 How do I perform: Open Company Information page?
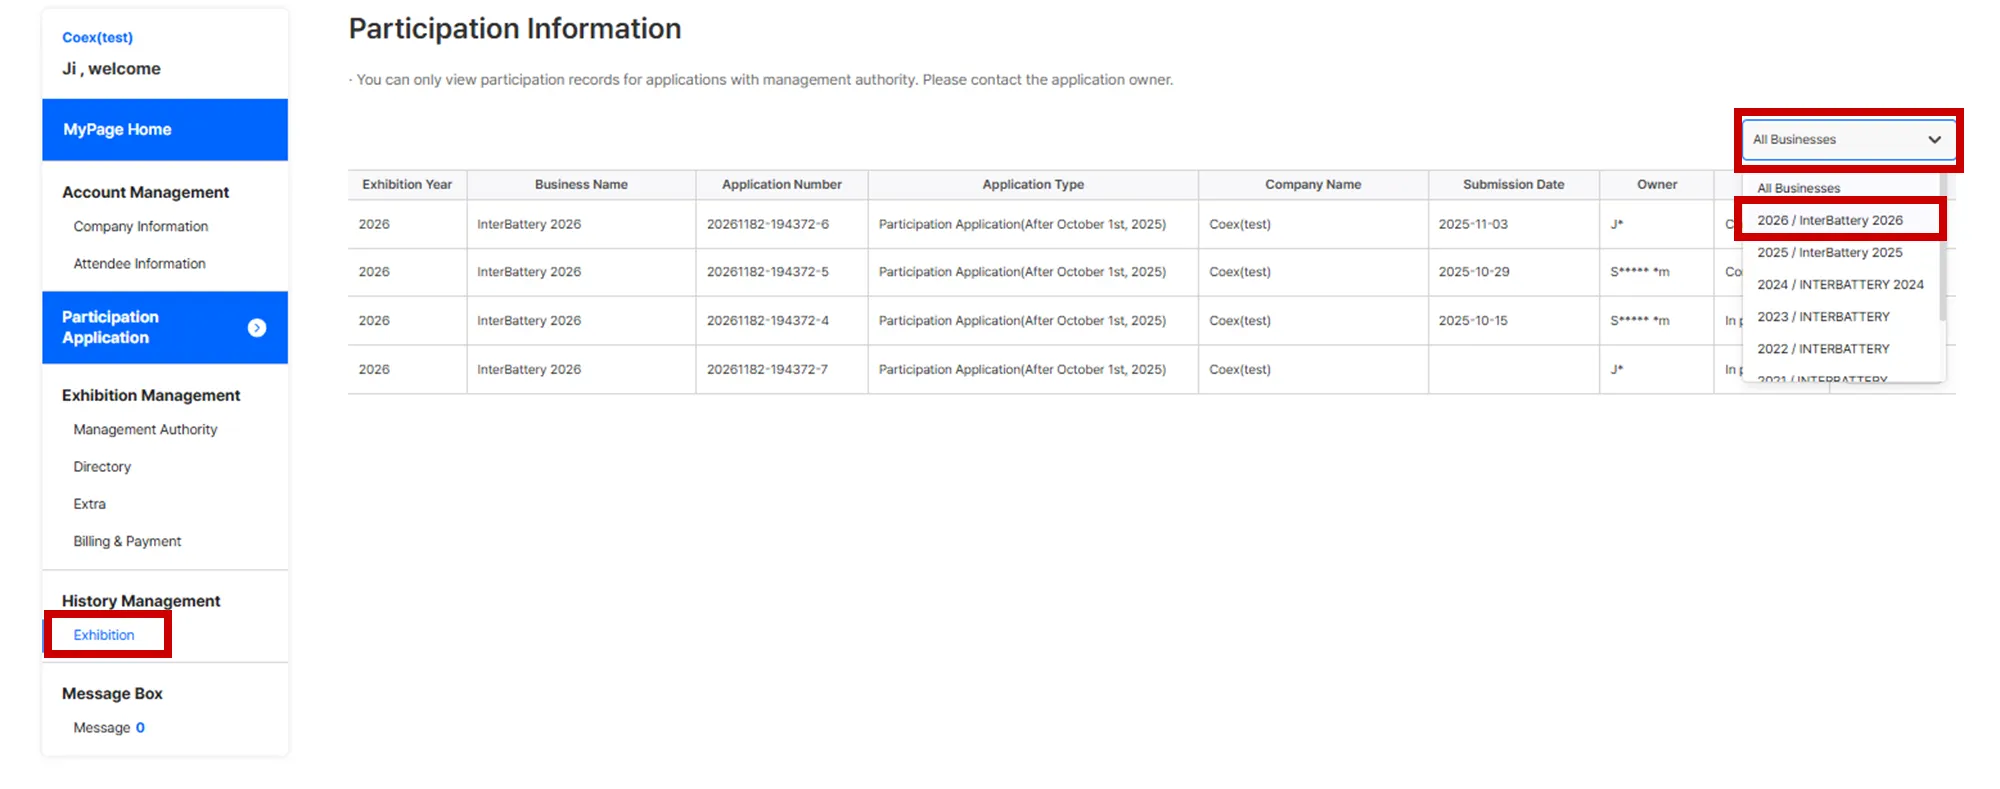click(x=141, y=227)
